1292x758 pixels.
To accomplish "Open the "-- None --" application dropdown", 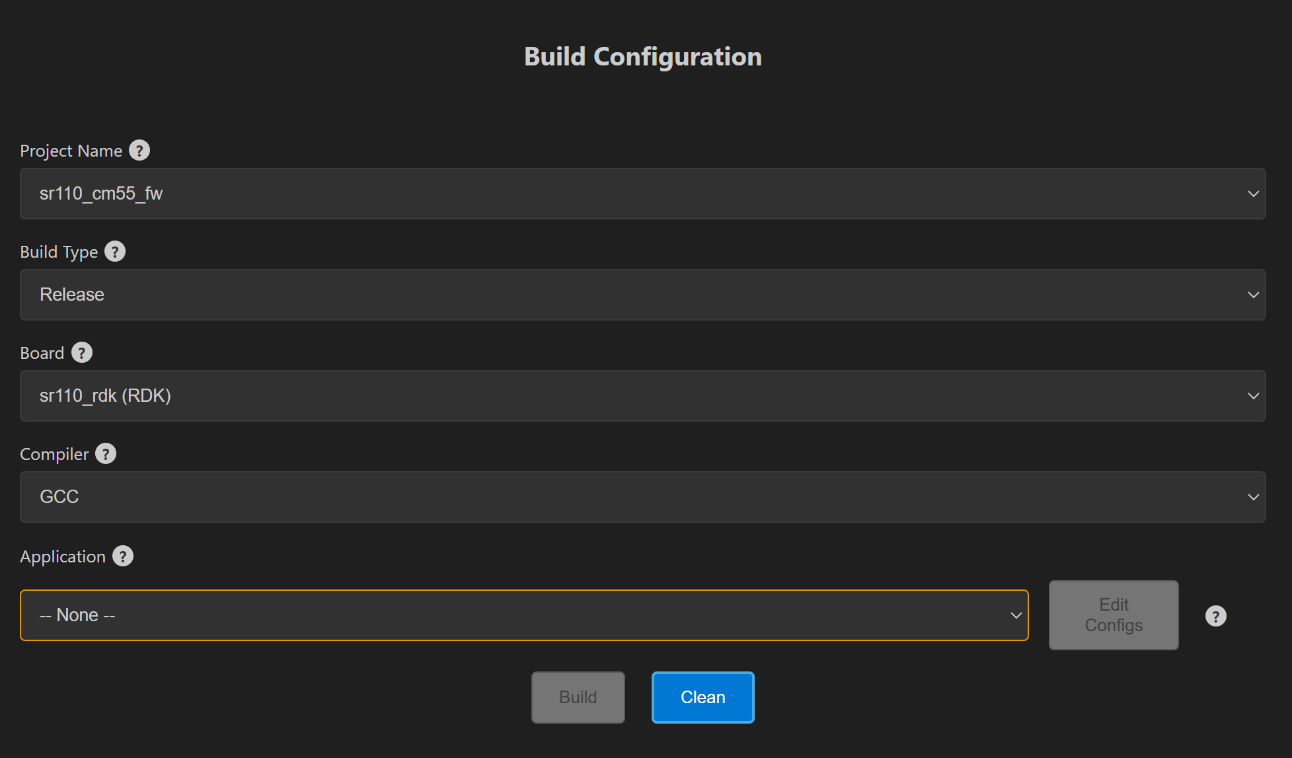I will pos(524,615).
